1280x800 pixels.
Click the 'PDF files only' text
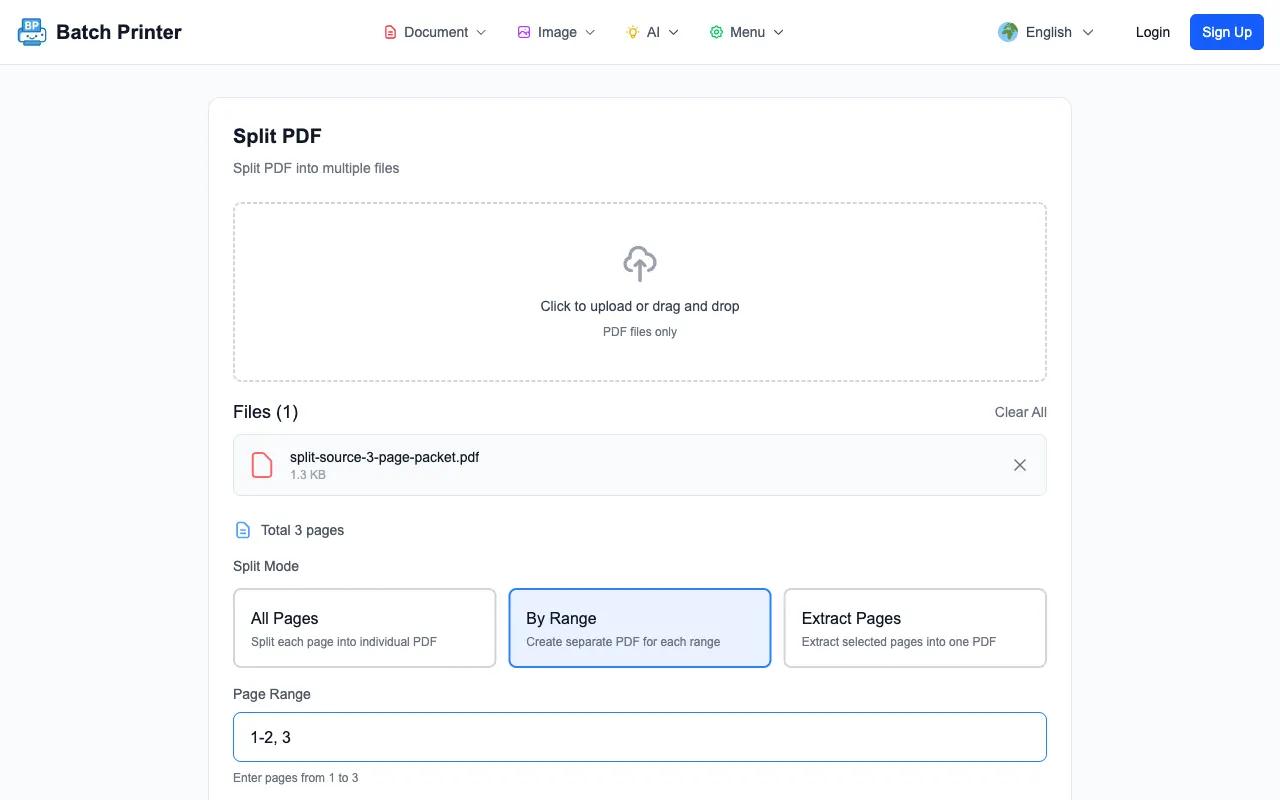click(x=640, y=332)
